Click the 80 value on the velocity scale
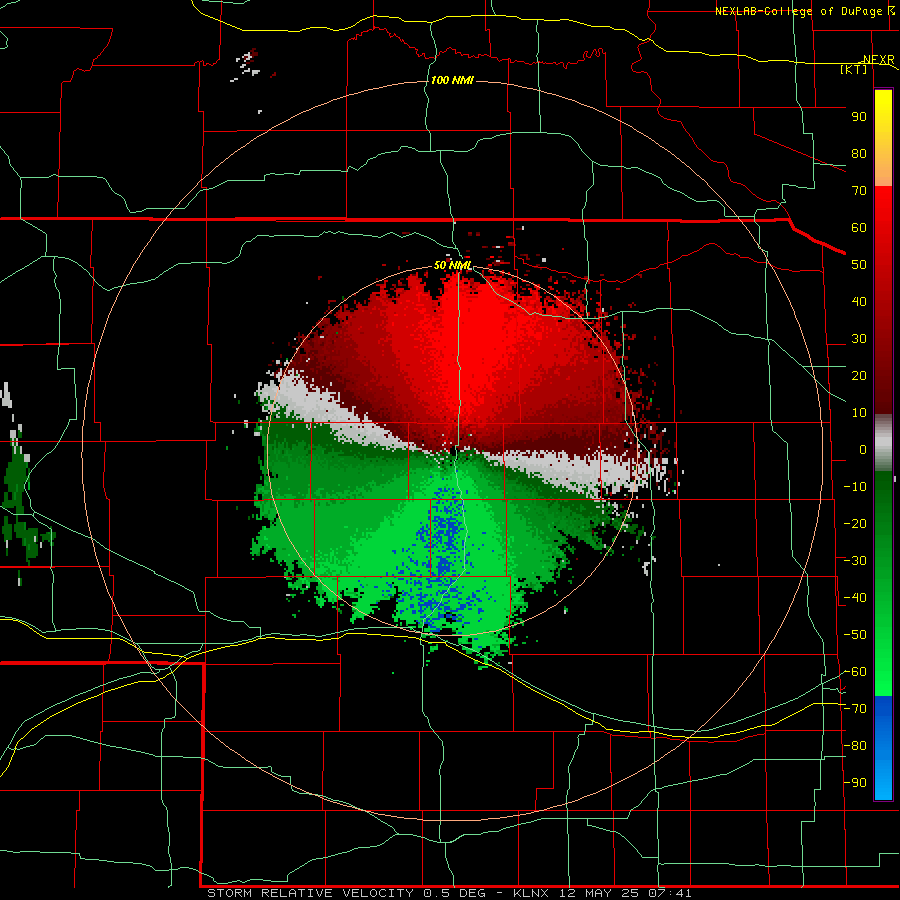 click(859, 154)
